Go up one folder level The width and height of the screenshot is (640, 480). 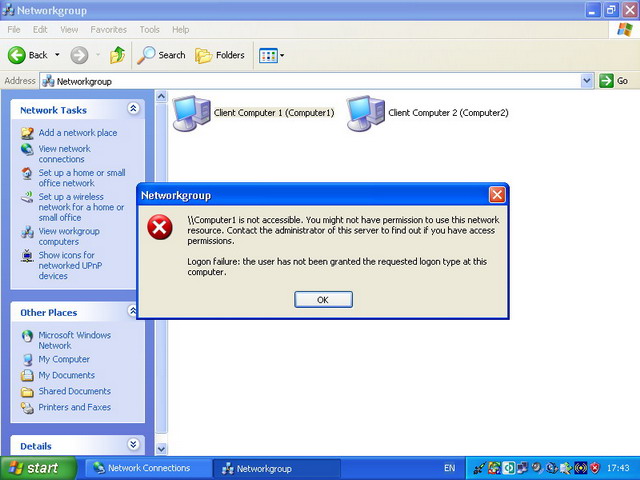(118, 55)
